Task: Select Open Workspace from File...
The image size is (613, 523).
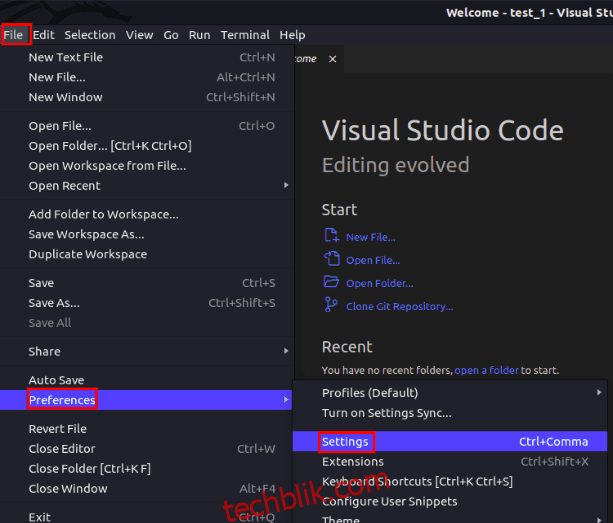Action: 146,166
